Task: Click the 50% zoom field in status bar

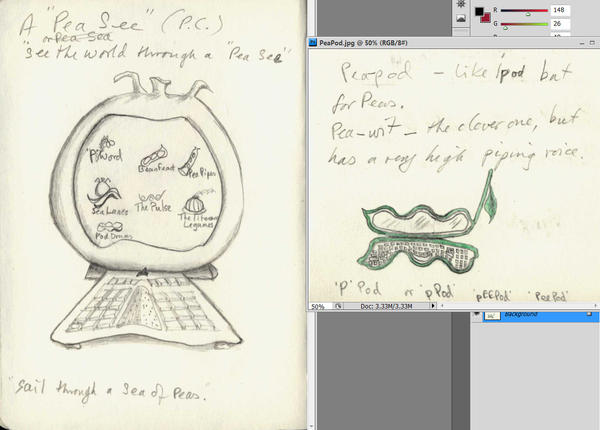Action: point(320,306)
